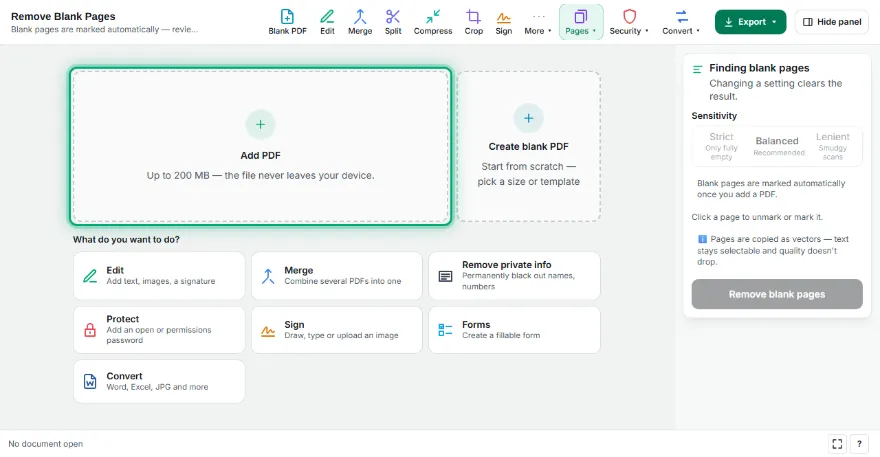Open the Convert Word, Excel, JPG card
This screenshot has width=880, height=457.
pyautogui.click(x=159, y=381)
